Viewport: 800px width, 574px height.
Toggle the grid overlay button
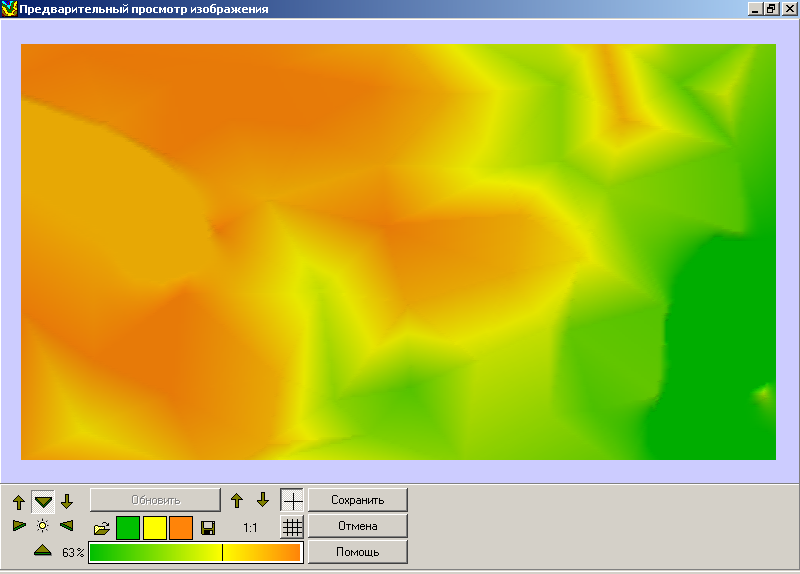[292, 527]
